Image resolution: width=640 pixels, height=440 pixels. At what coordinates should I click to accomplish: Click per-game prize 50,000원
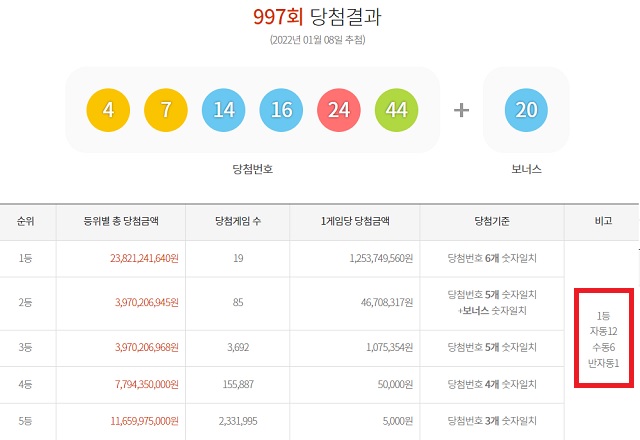[x=395, y=384]
